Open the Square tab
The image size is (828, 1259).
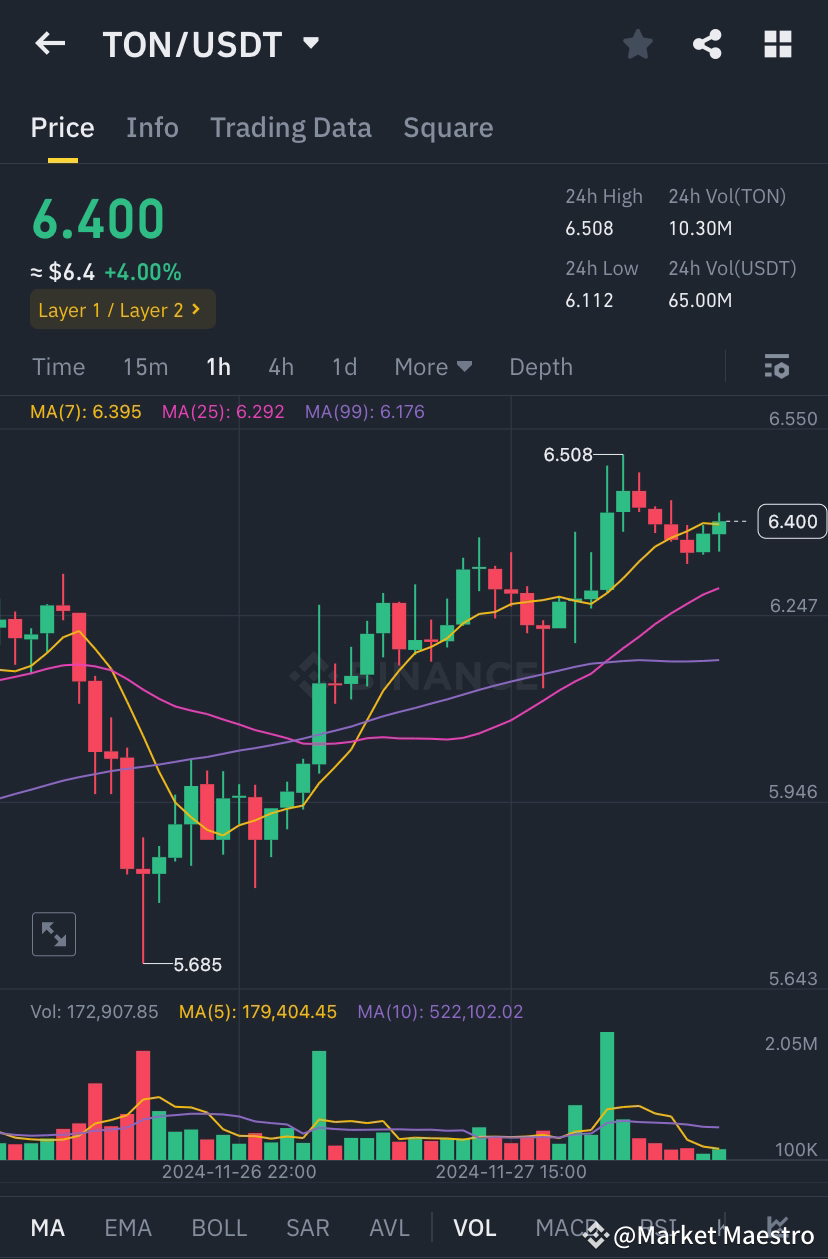(x=448, y=127)
